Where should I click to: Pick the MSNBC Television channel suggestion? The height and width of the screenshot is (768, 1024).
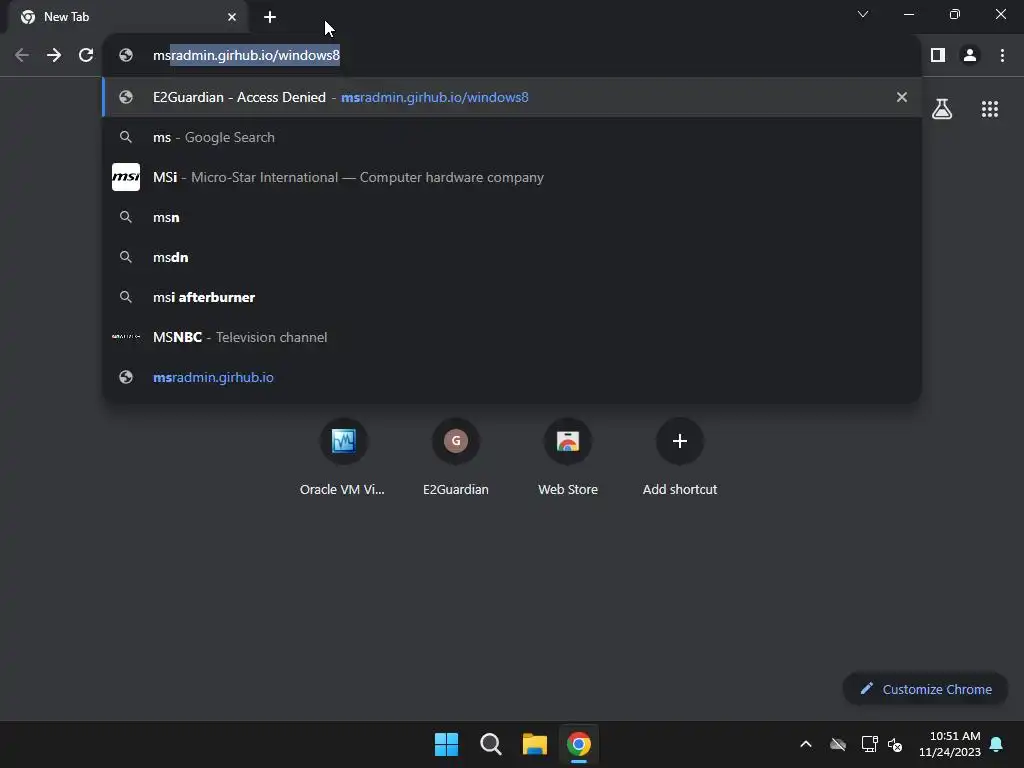click(x=512, y=337)
